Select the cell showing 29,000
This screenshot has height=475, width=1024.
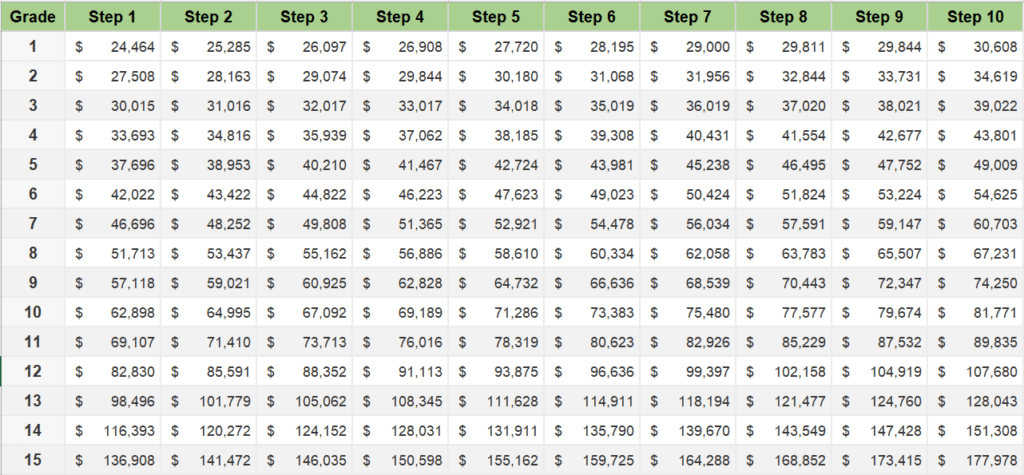[688, 46]
